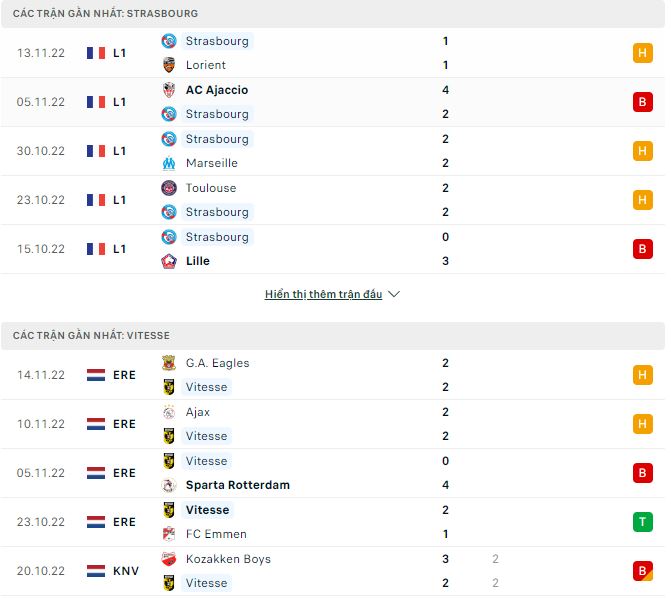Click the G.A. Eagles club crest
Viewport: 671px width, 599px height.
click(169, 363)
